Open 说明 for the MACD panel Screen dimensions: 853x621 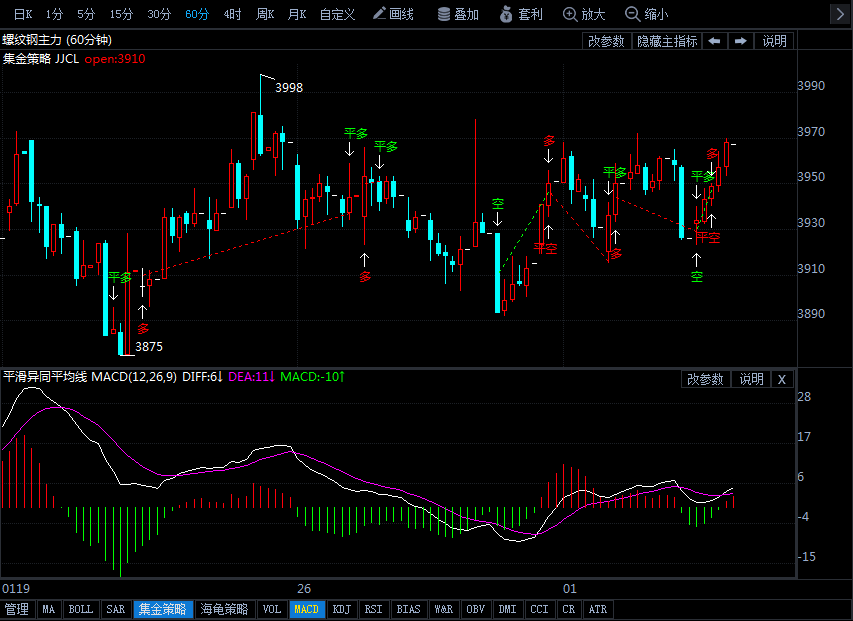click(x=750, y=379)
